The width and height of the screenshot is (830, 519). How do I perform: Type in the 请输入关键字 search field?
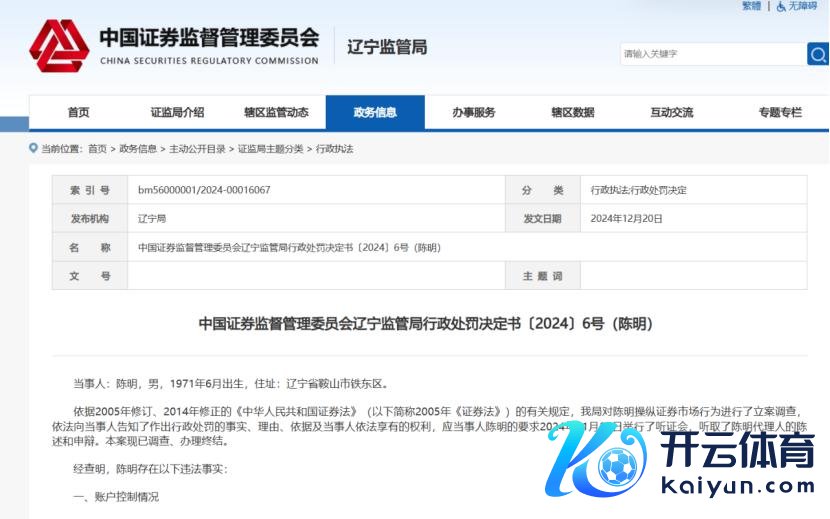710,54
